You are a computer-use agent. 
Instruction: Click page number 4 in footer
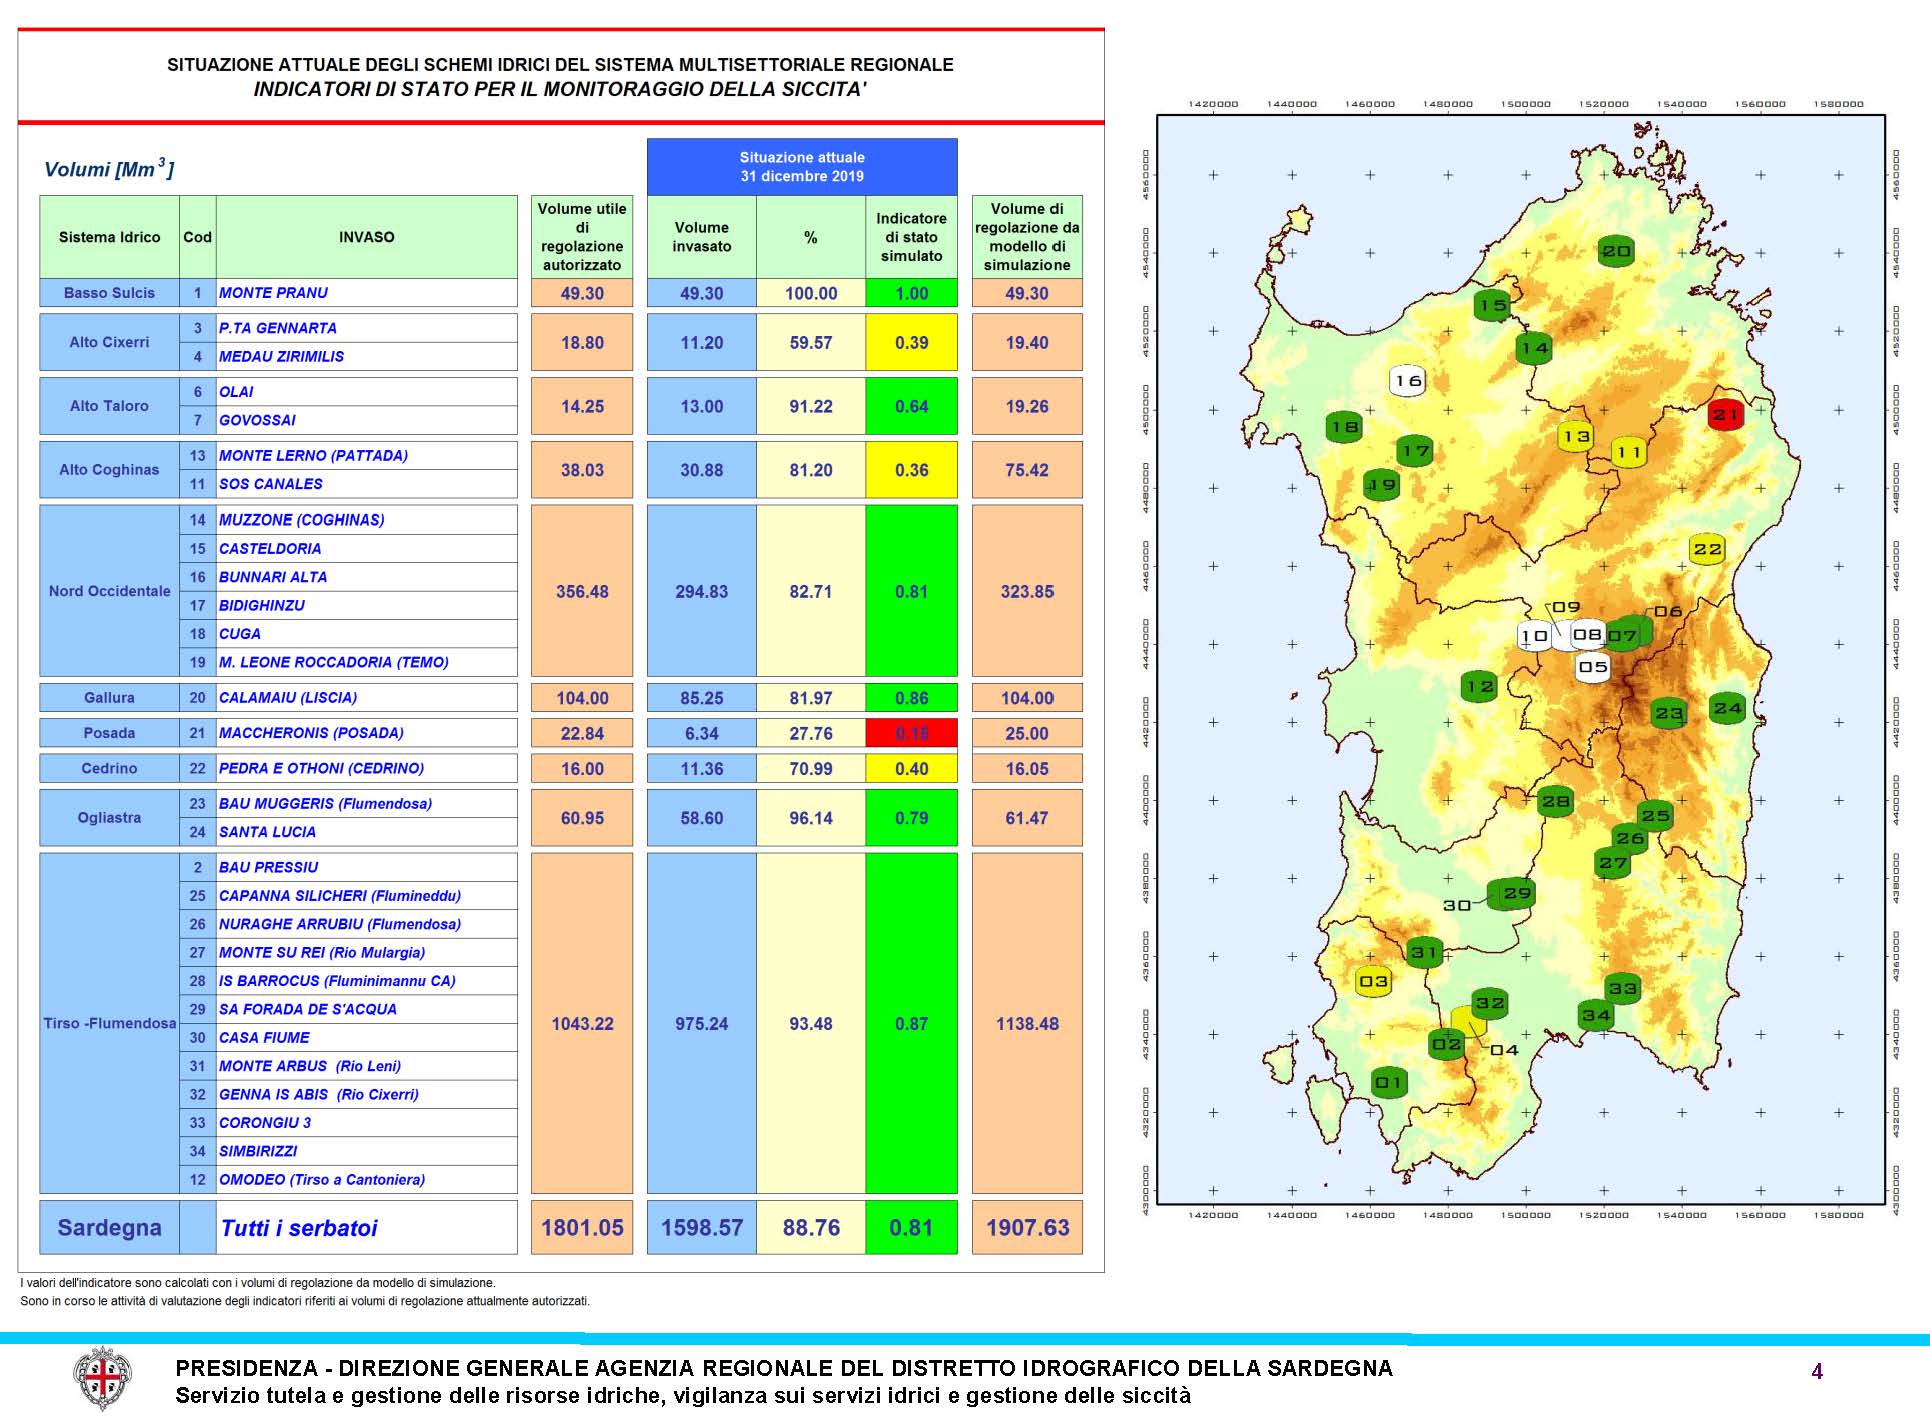[1817, 1372]
